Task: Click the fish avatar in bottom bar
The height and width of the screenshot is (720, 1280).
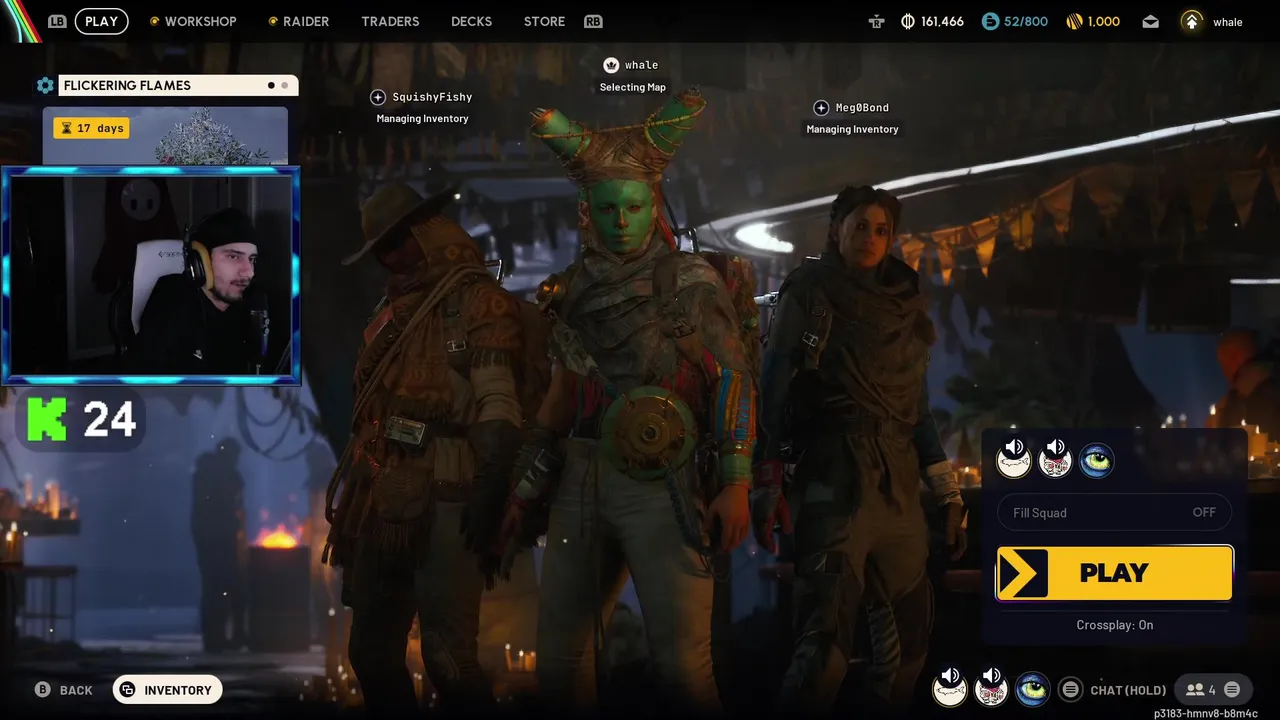Action: click(x=950, y=688)
